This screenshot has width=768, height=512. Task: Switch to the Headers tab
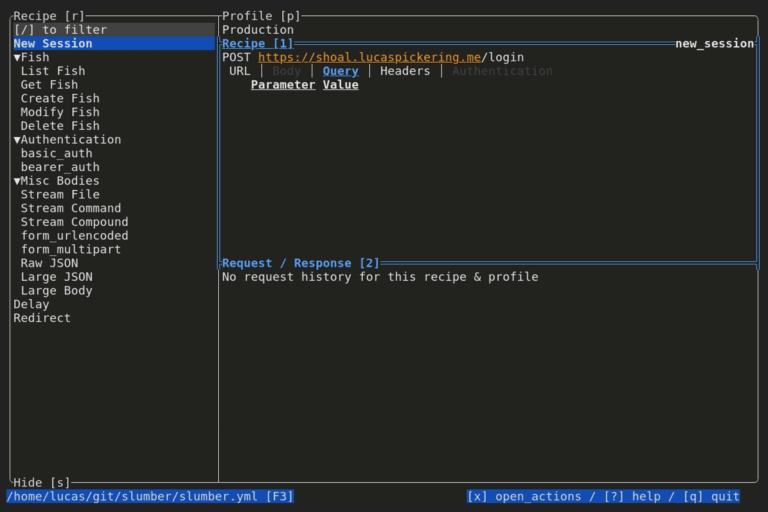tap(405, 71)
